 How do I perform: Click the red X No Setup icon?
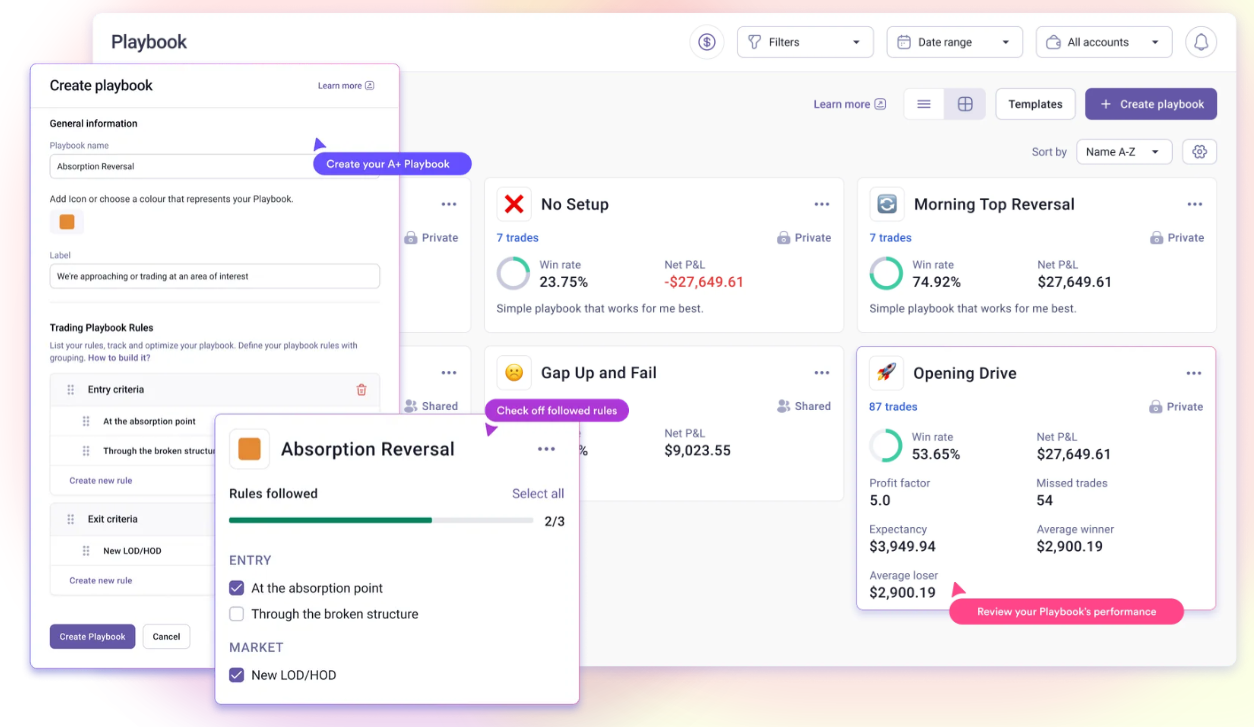click(514, 204)
